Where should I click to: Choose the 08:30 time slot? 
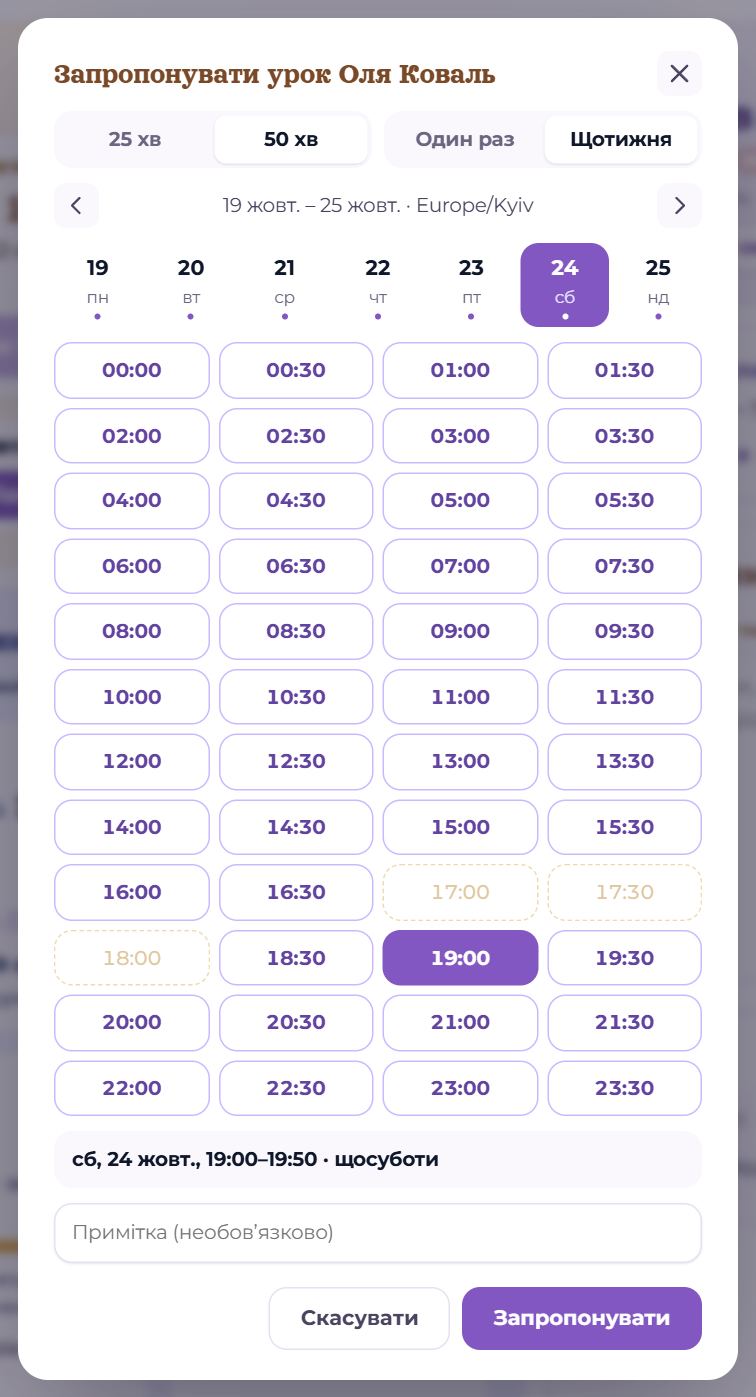[x=296, y=631]
